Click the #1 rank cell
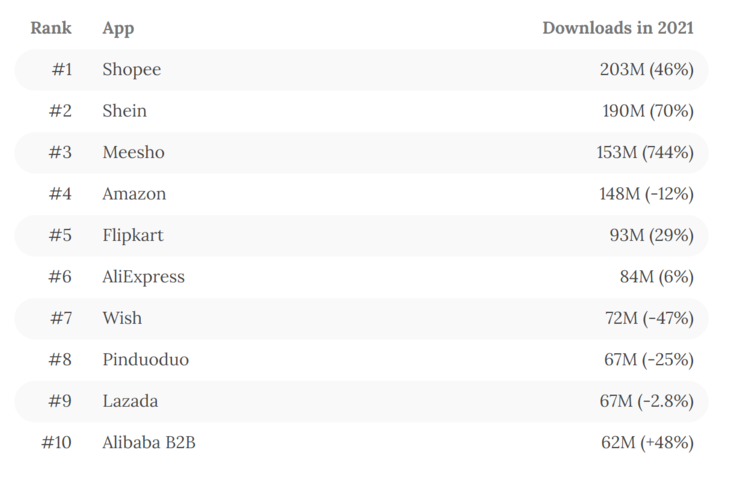Screen dimensions: 740x480 click(62, 70)
